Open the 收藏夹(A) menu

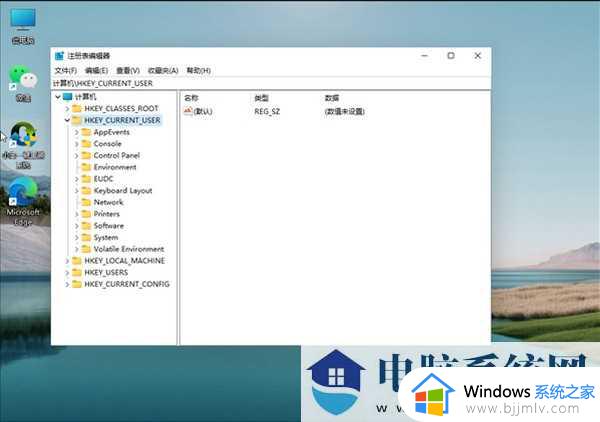point(163,70)
